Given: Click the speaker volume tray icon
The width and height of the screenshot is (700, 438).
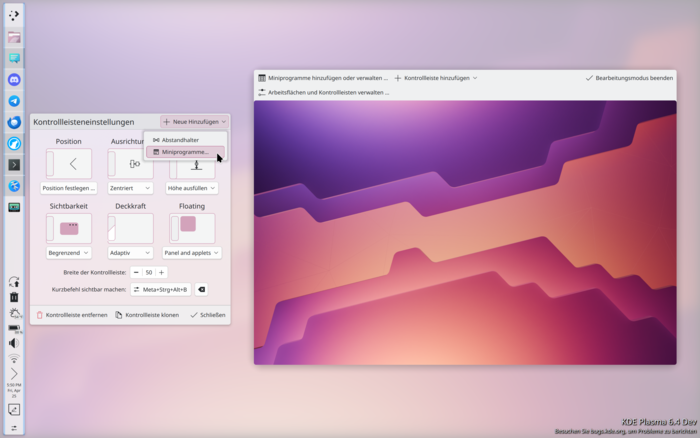Looking at the screenshot, I should [14, 343].
